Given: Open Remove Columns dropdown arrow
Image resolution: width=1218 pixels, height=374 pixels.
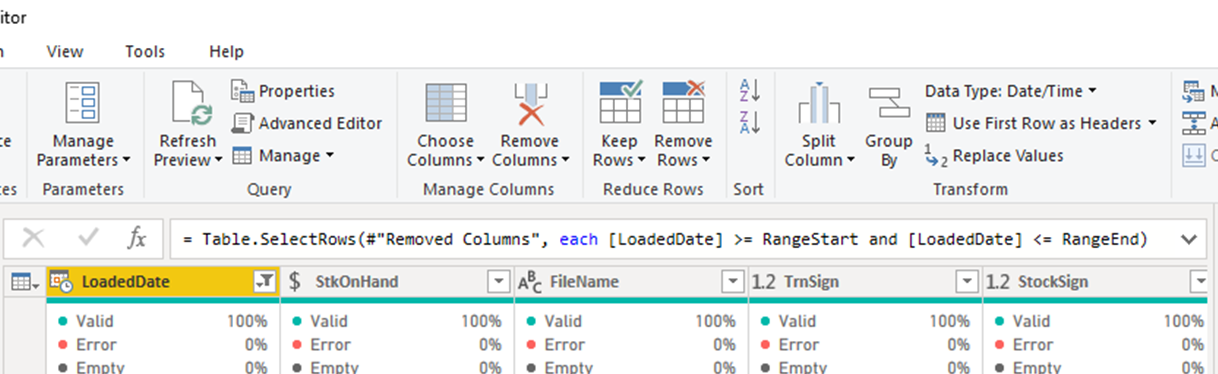Looking at the screenshot, I should coord(565,160).
